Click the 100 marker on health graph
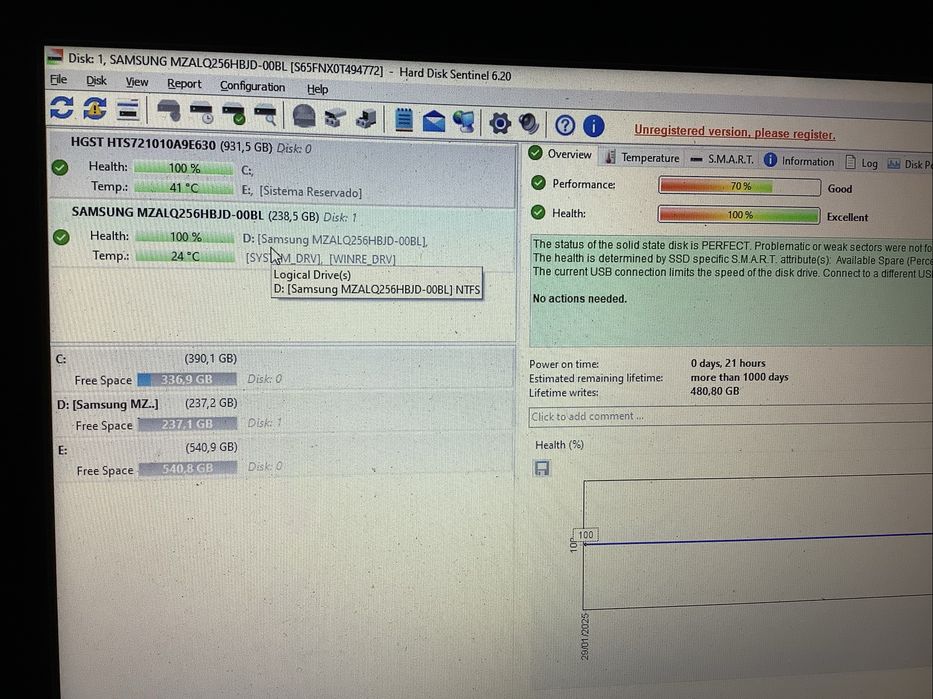 click(586, 535)
